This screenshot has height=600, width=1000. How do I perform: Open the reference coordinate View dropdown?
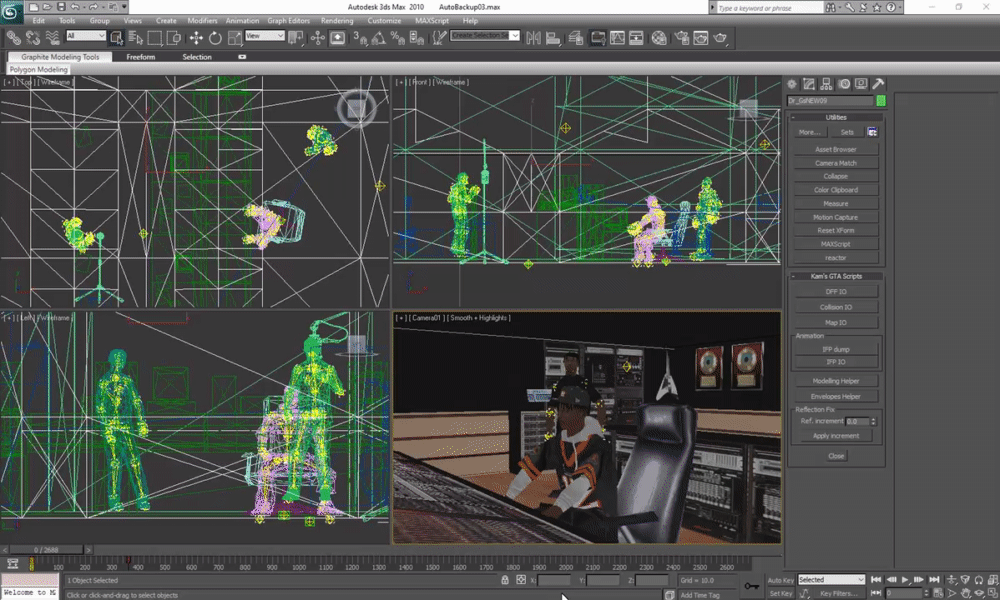264,36
